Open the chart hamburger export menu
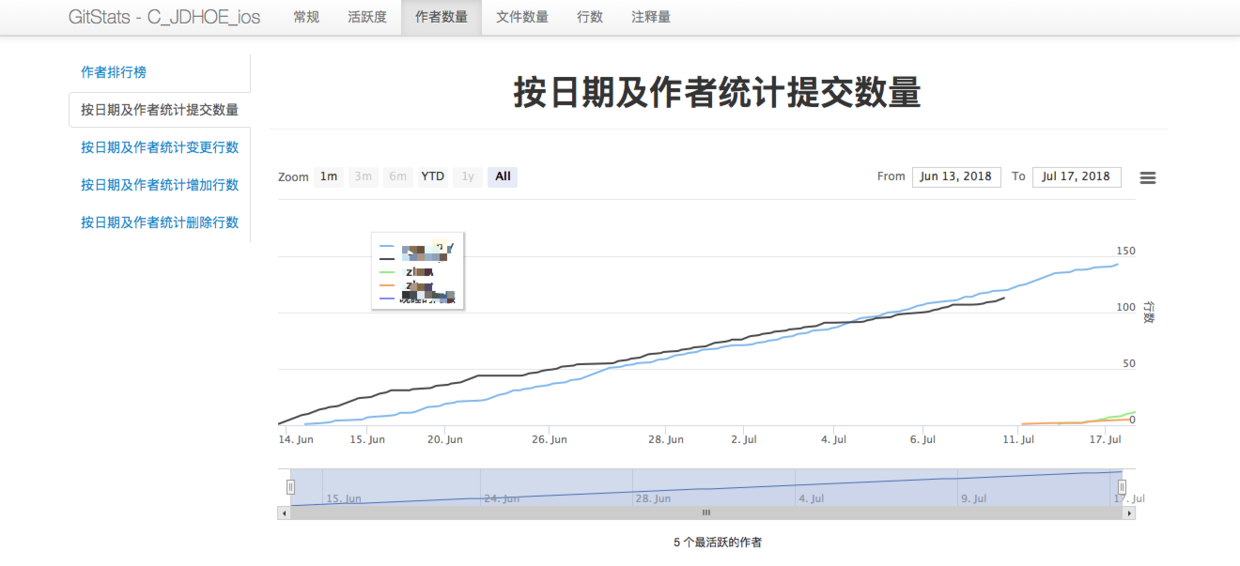 coord(1148,177)
